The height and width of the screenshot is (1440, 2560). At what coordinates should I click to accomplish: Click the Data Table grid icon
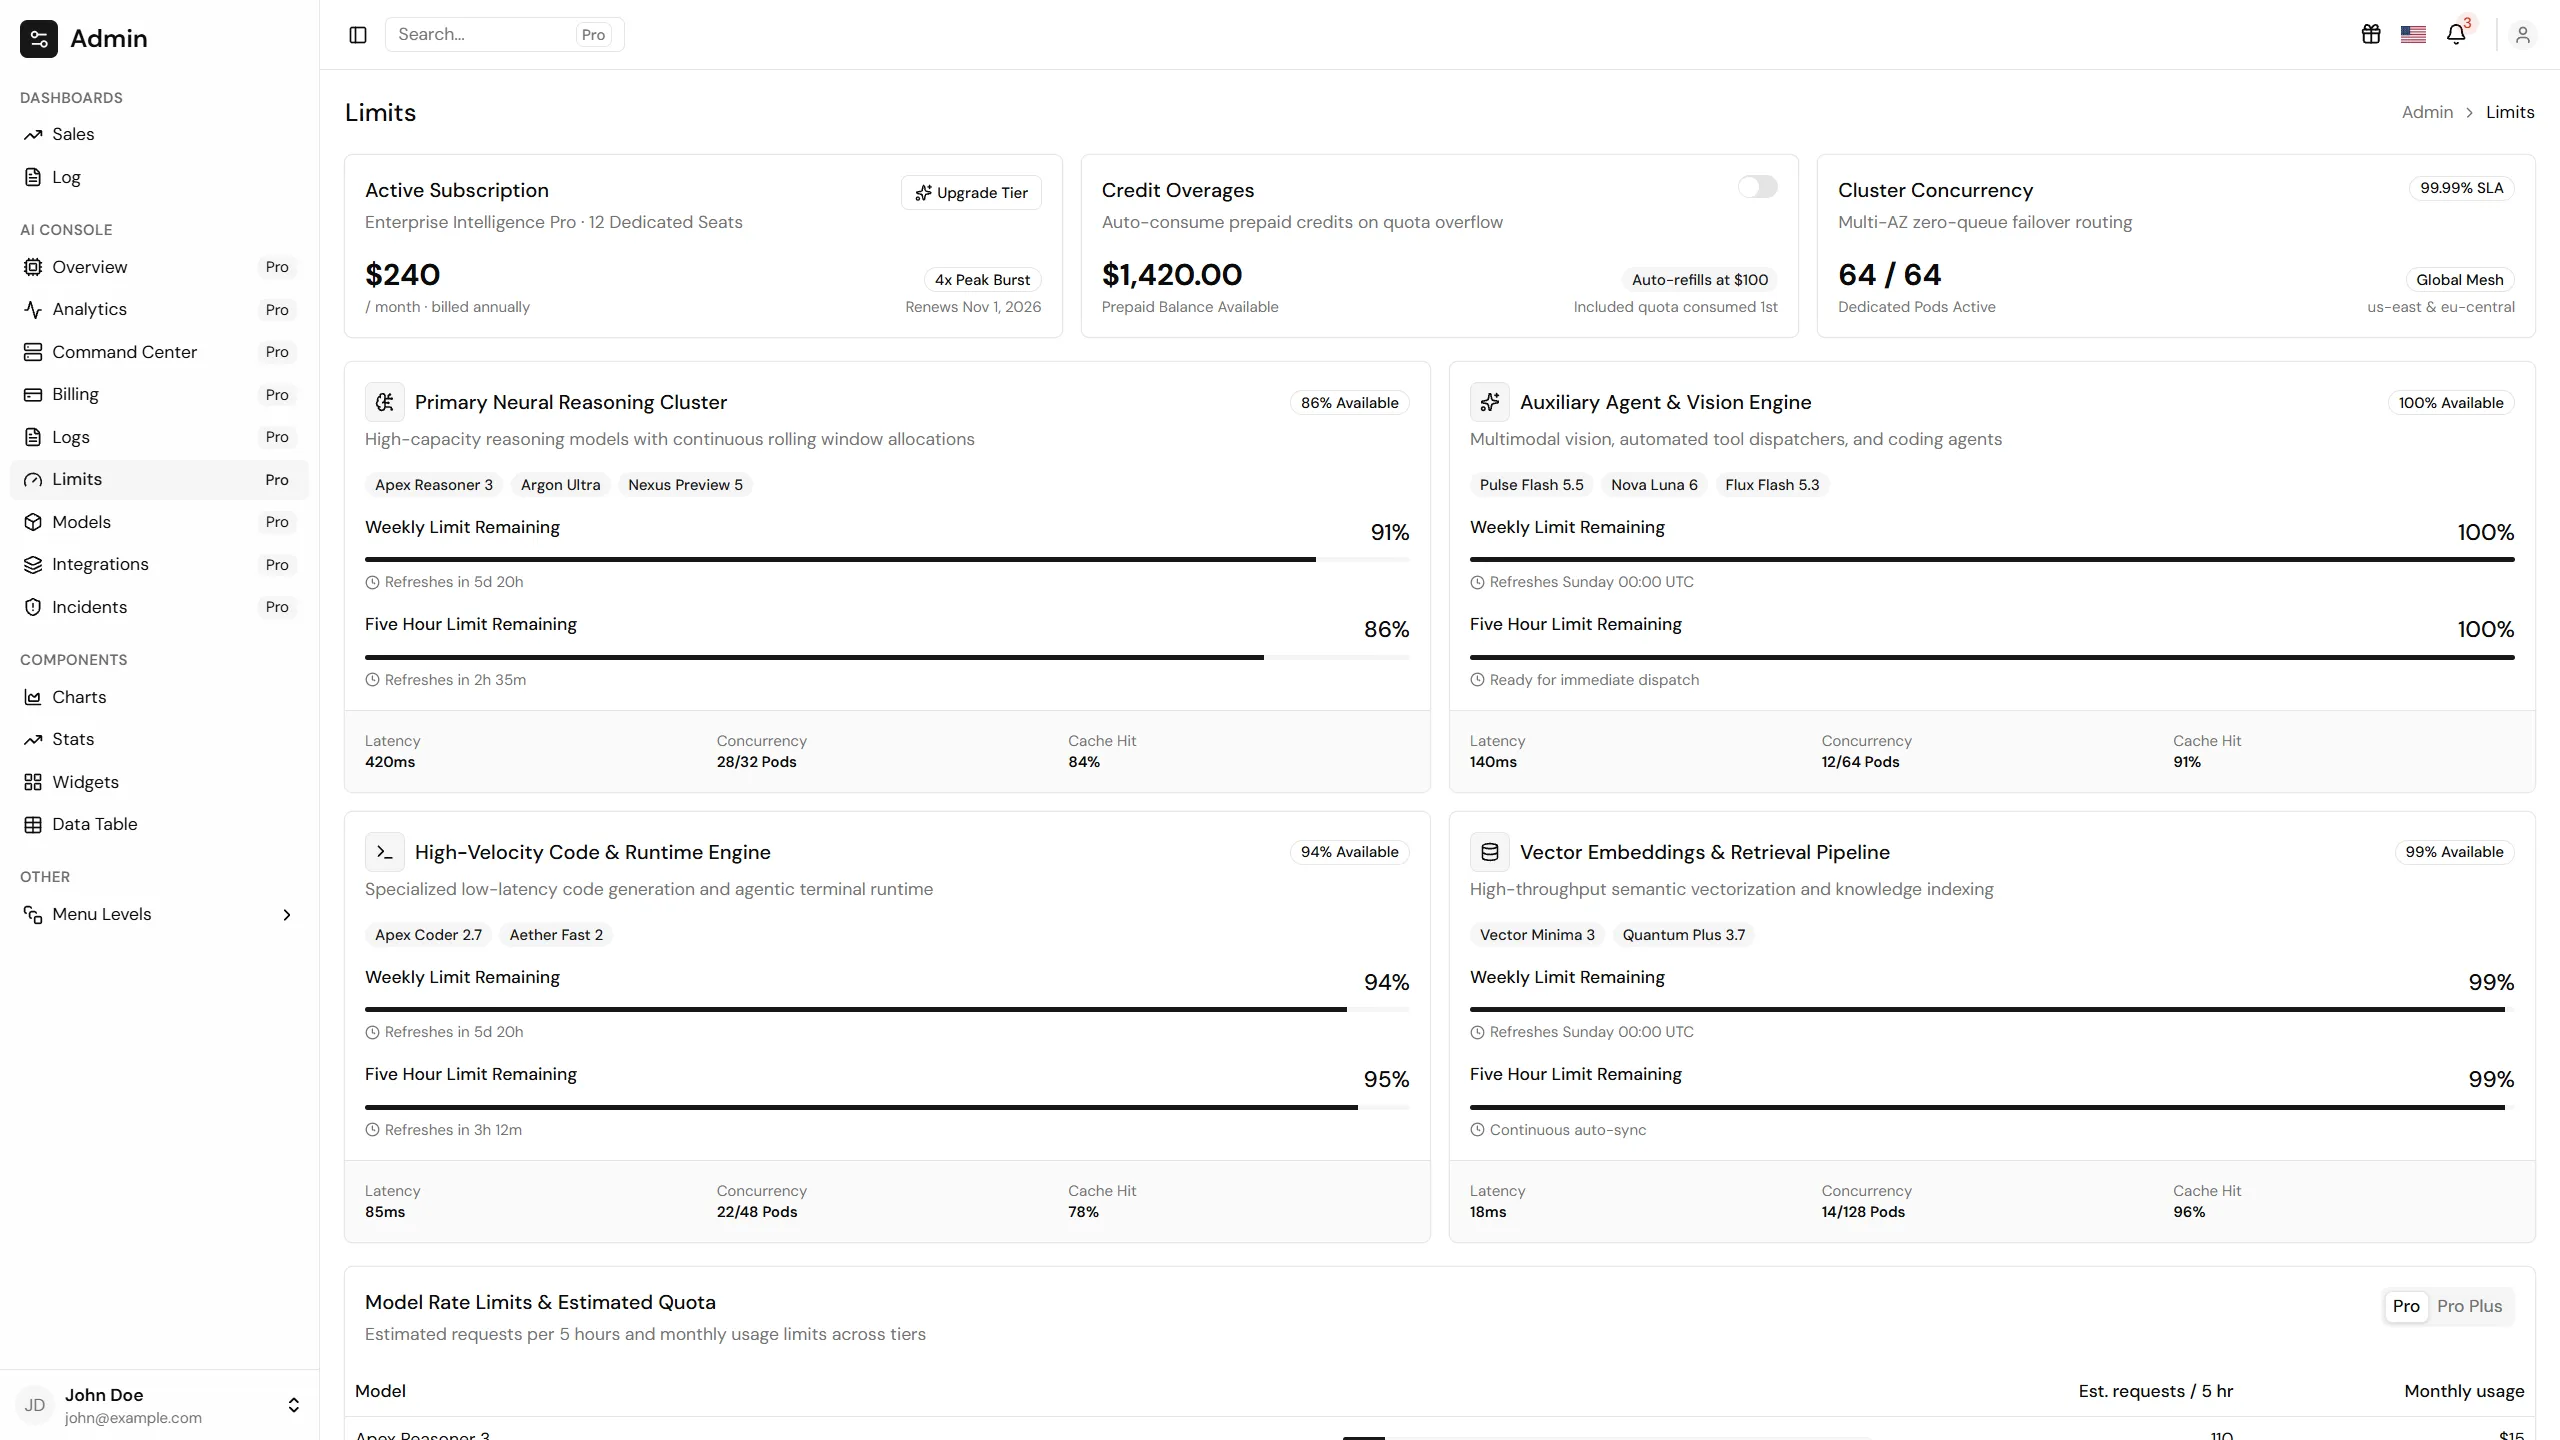[33, 825]
